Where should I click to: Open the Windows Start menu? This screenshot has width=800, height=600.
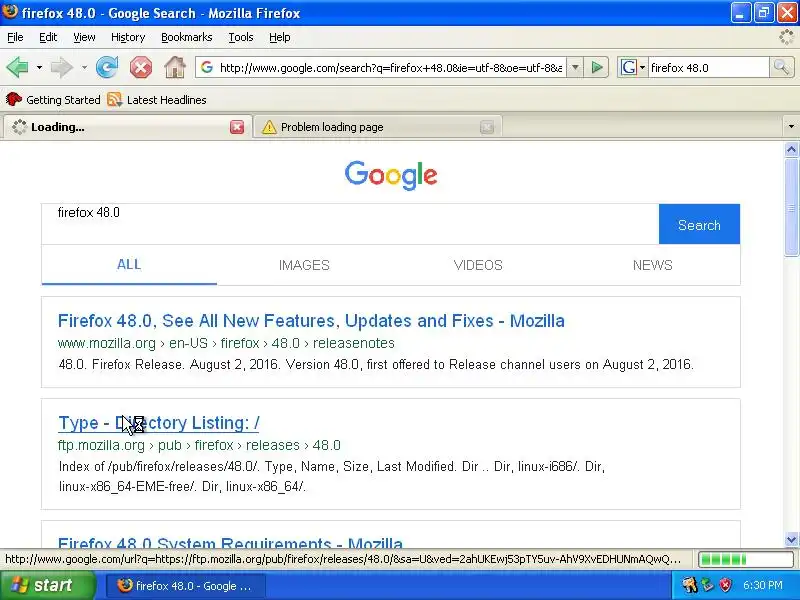point(47,585)
